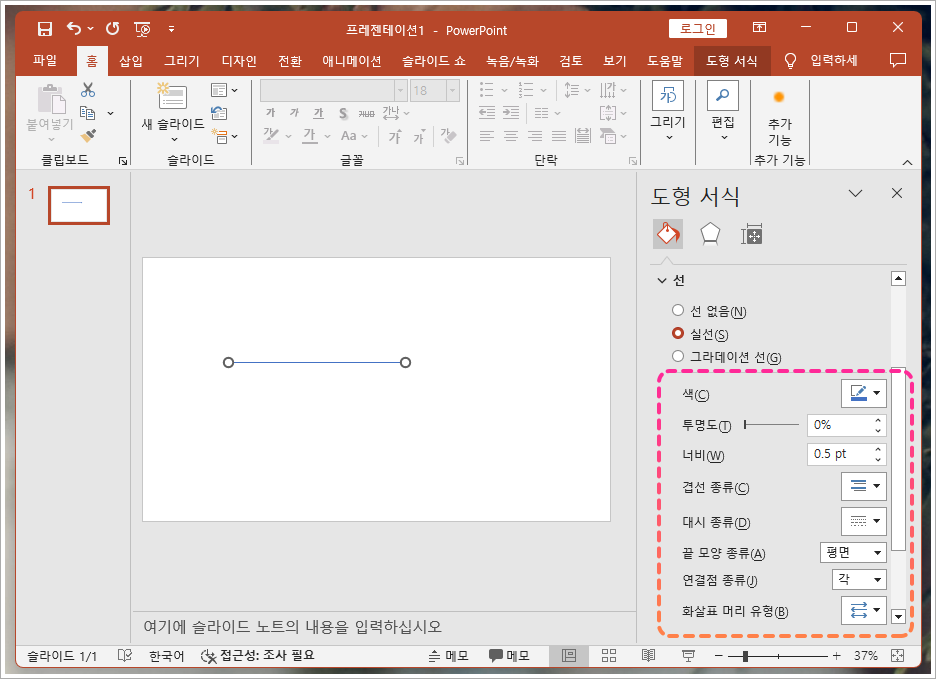Start Slide Show icon in status bar
Viewport: 936px width, 679px height.
(x=688, y=656)
